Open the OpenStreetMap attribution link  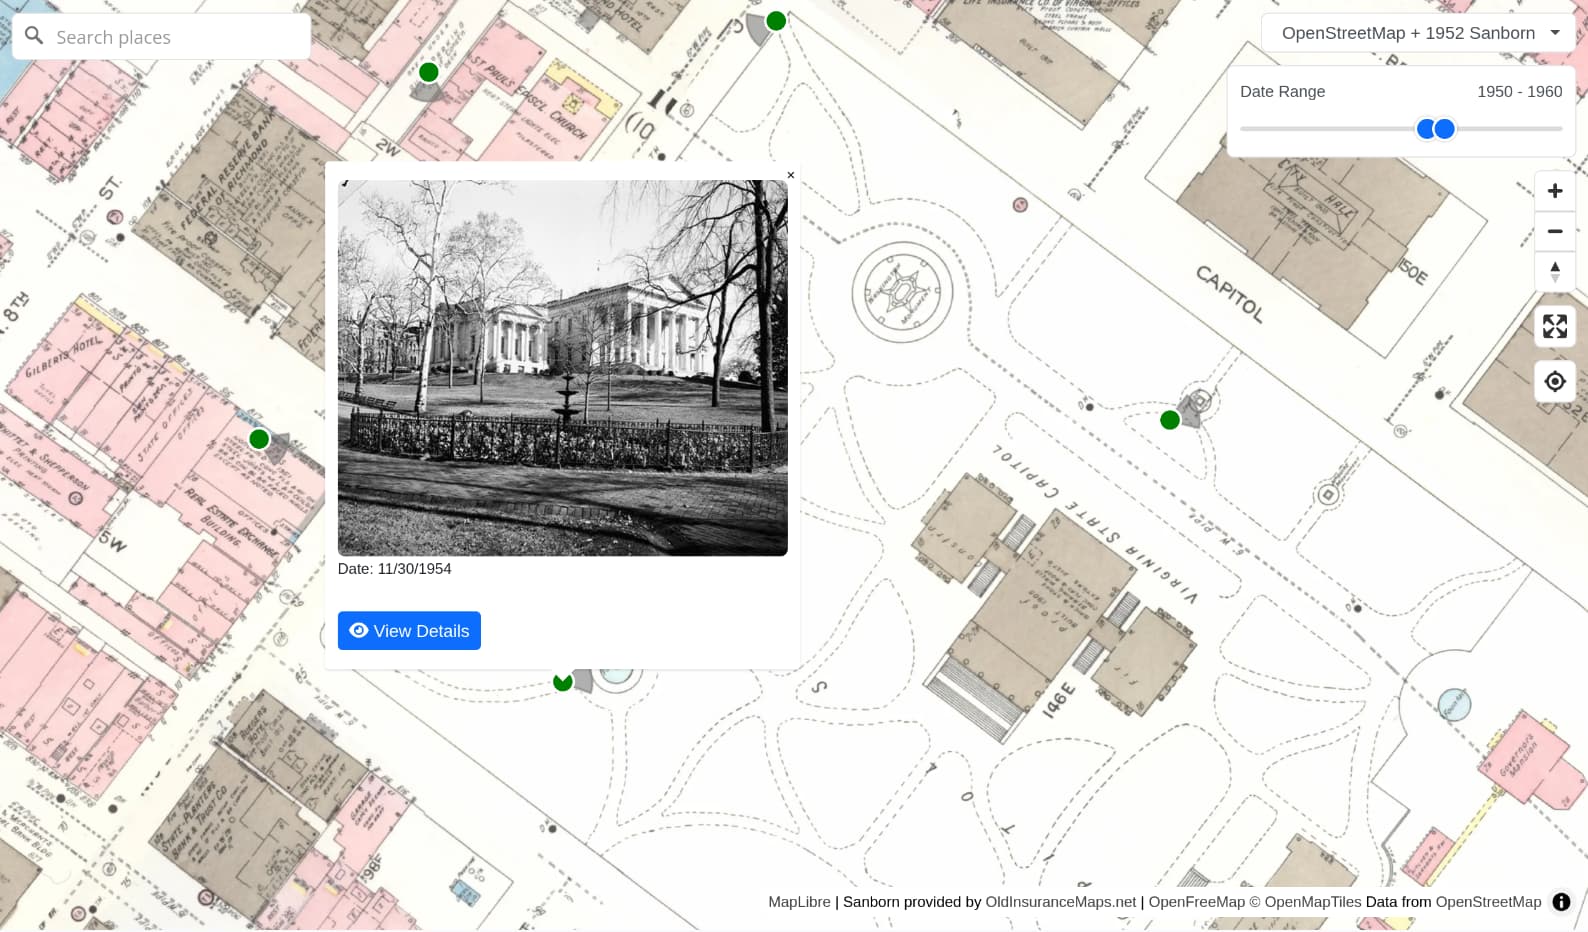pos(1489,902)
